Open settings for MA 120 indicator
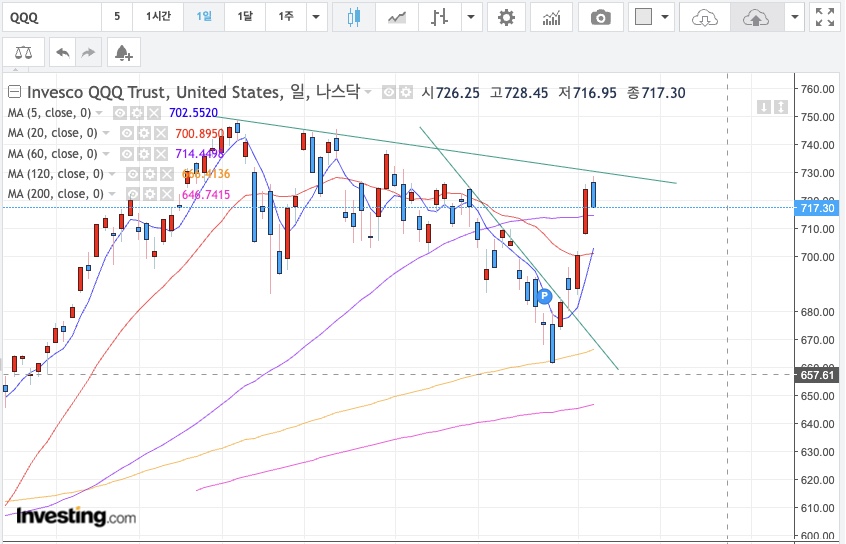This screenshot has width=846, height=544. pos(150,174)
